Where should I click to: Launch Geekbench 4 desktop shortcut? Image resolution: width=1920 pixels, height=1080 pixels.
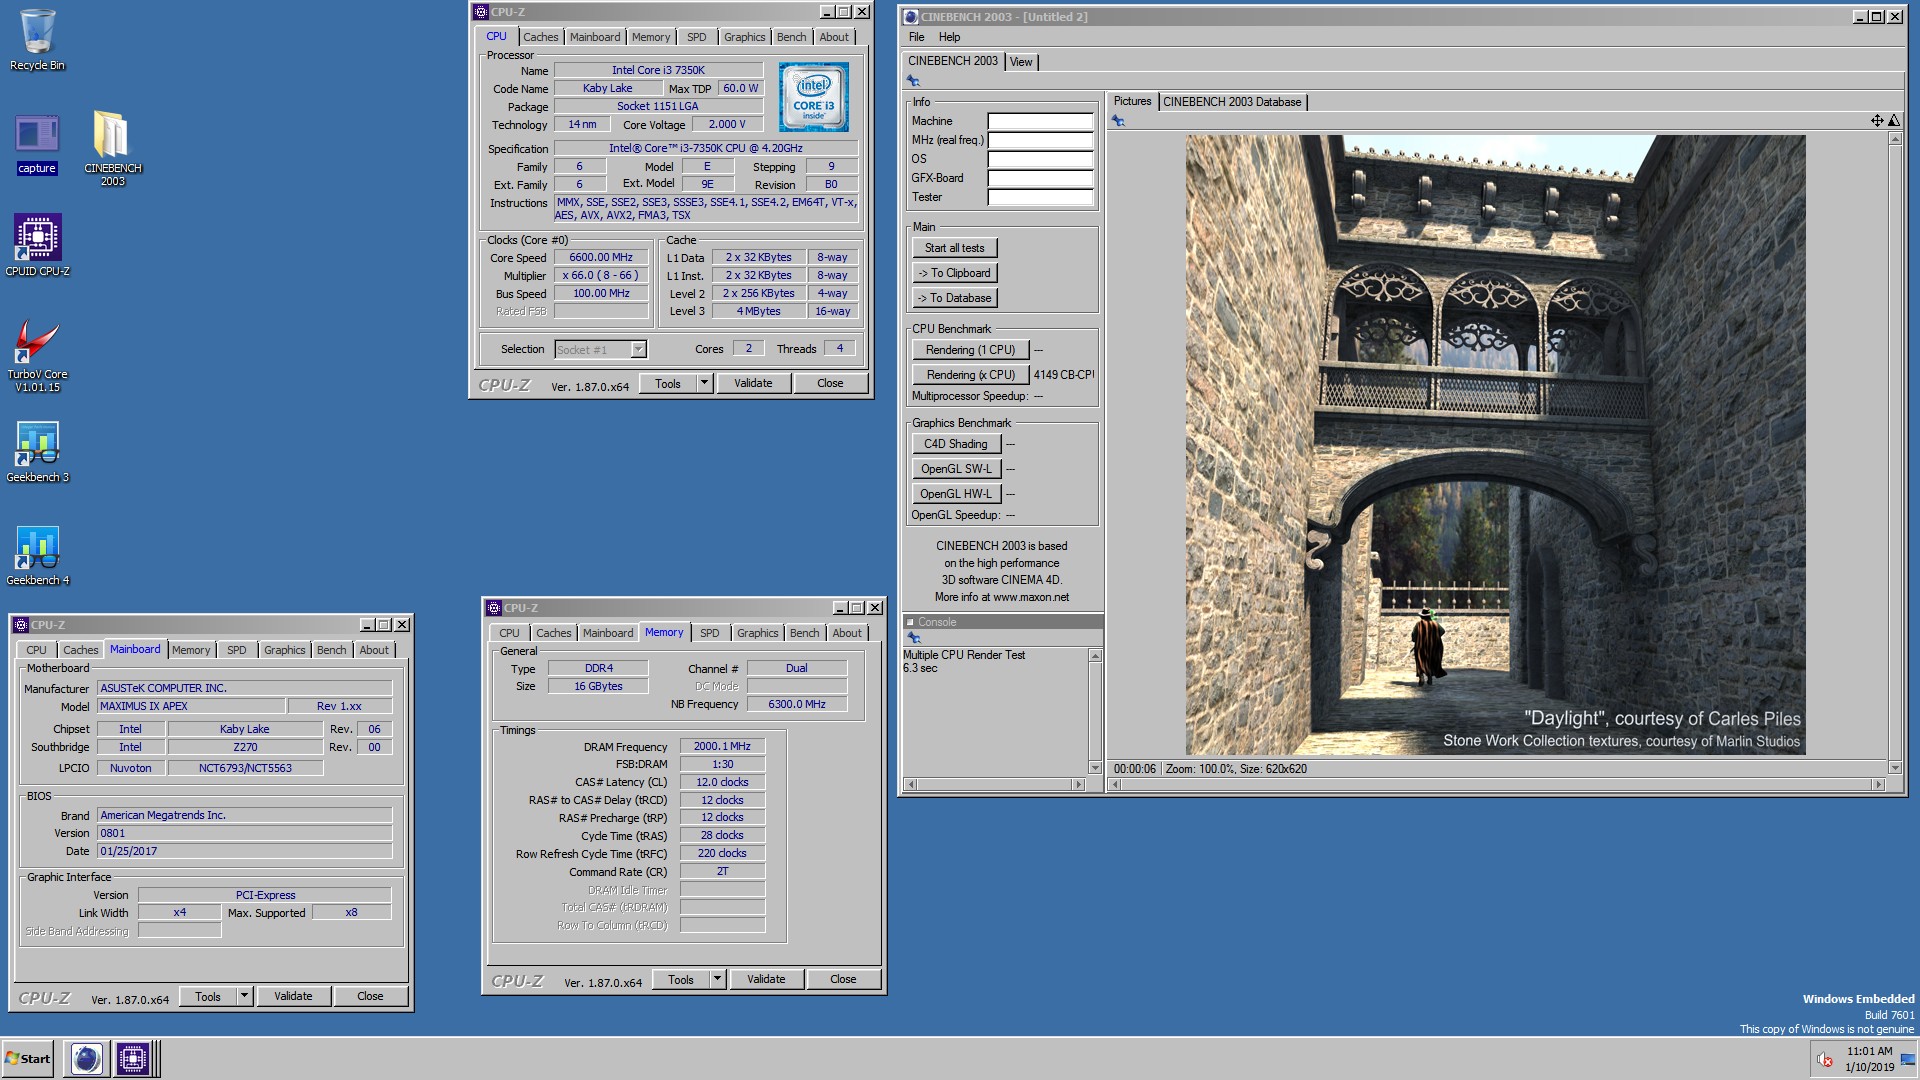37,556
